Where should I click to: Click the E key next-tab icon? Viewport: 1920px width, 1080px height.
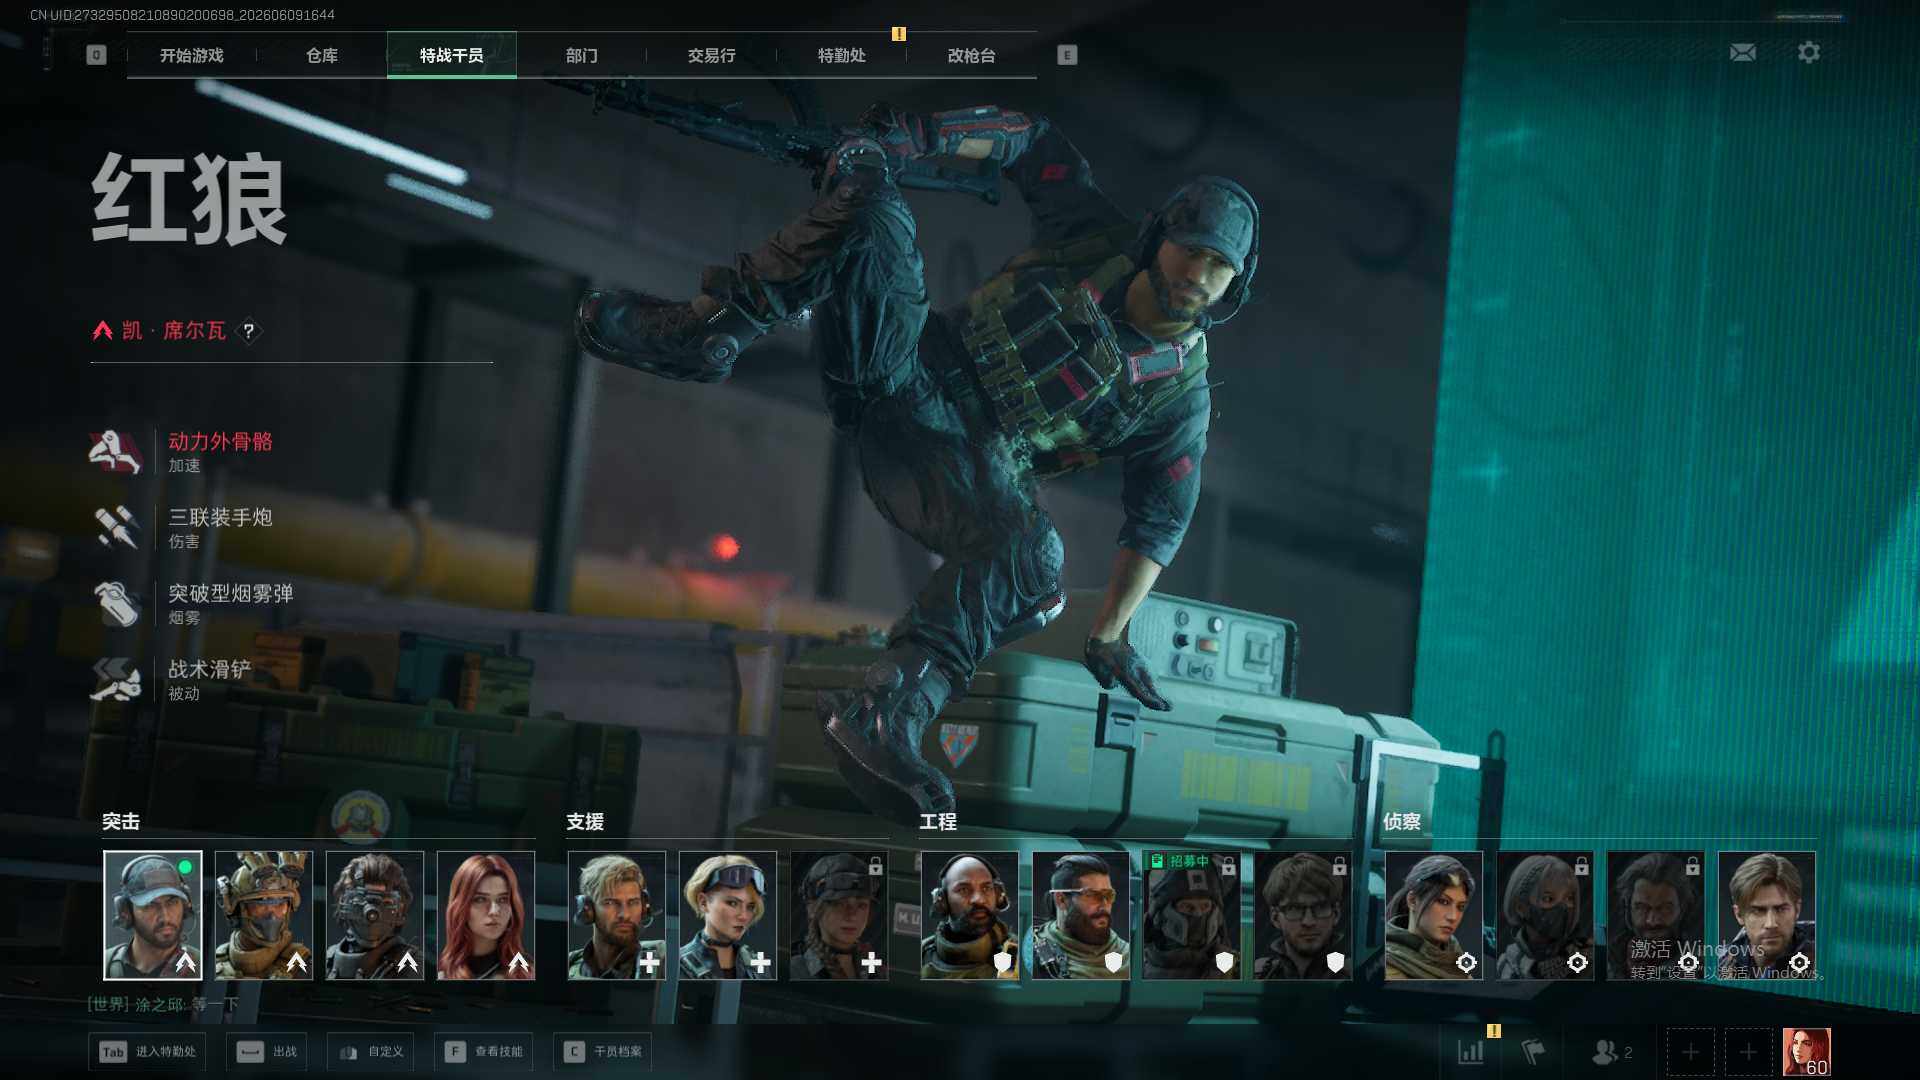click(x=1067, y=55)
